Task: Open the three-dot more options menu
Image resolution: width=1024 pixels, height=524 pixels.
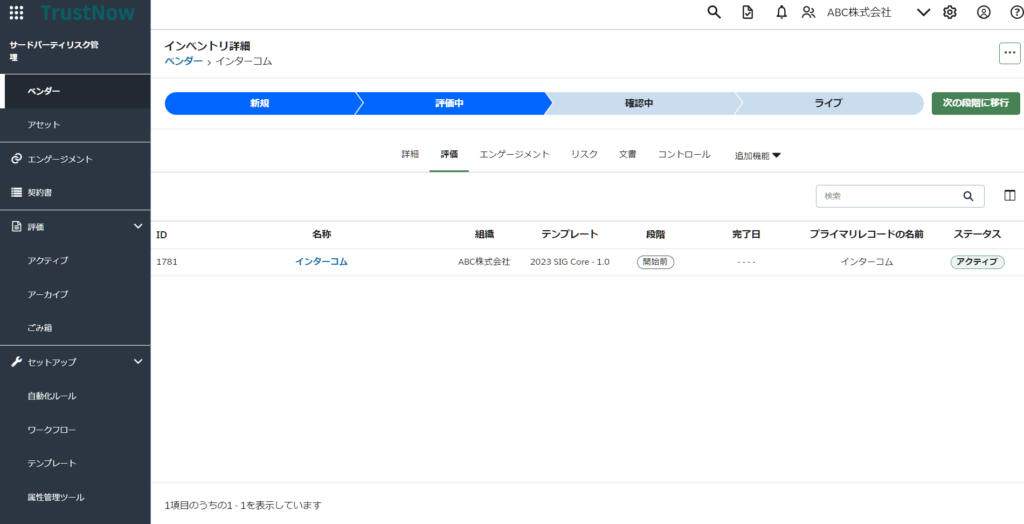Action: 1009,54
